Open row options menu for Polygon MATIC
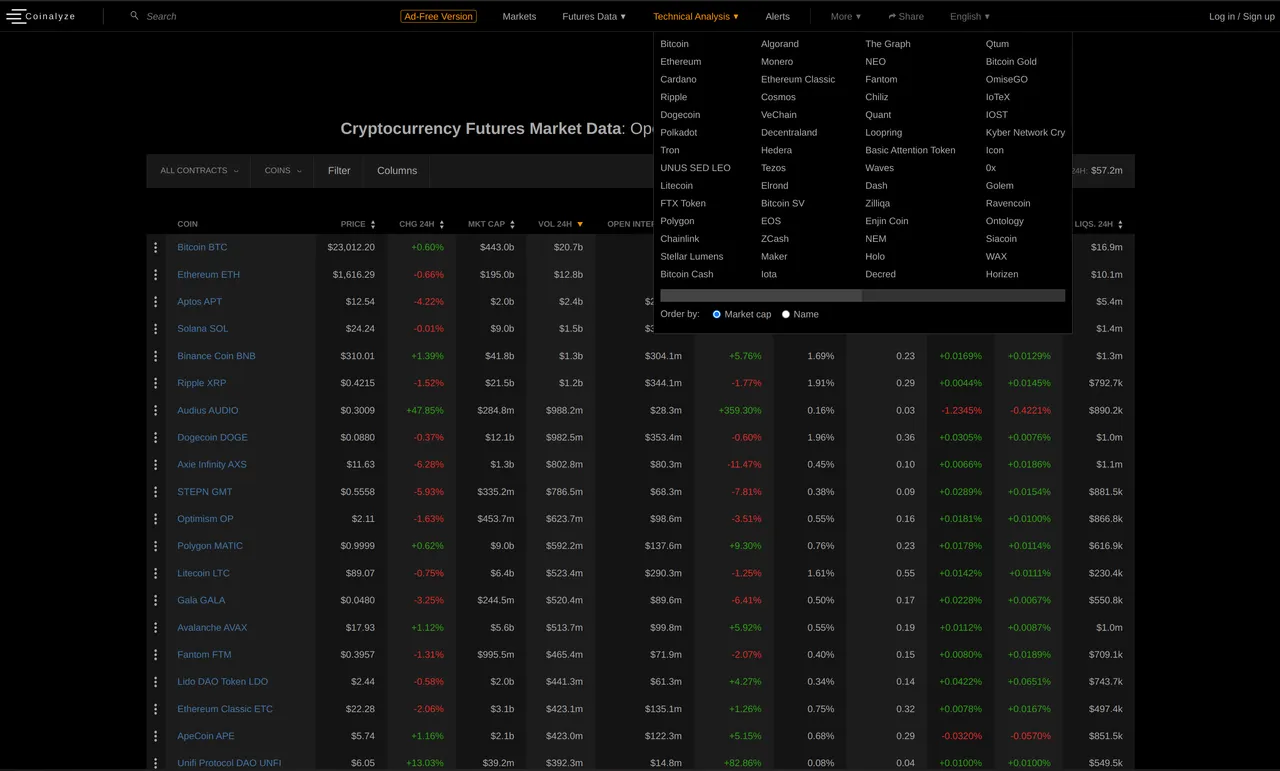The height and width of the screenshot is (771, 1280). tap(156, 546)
